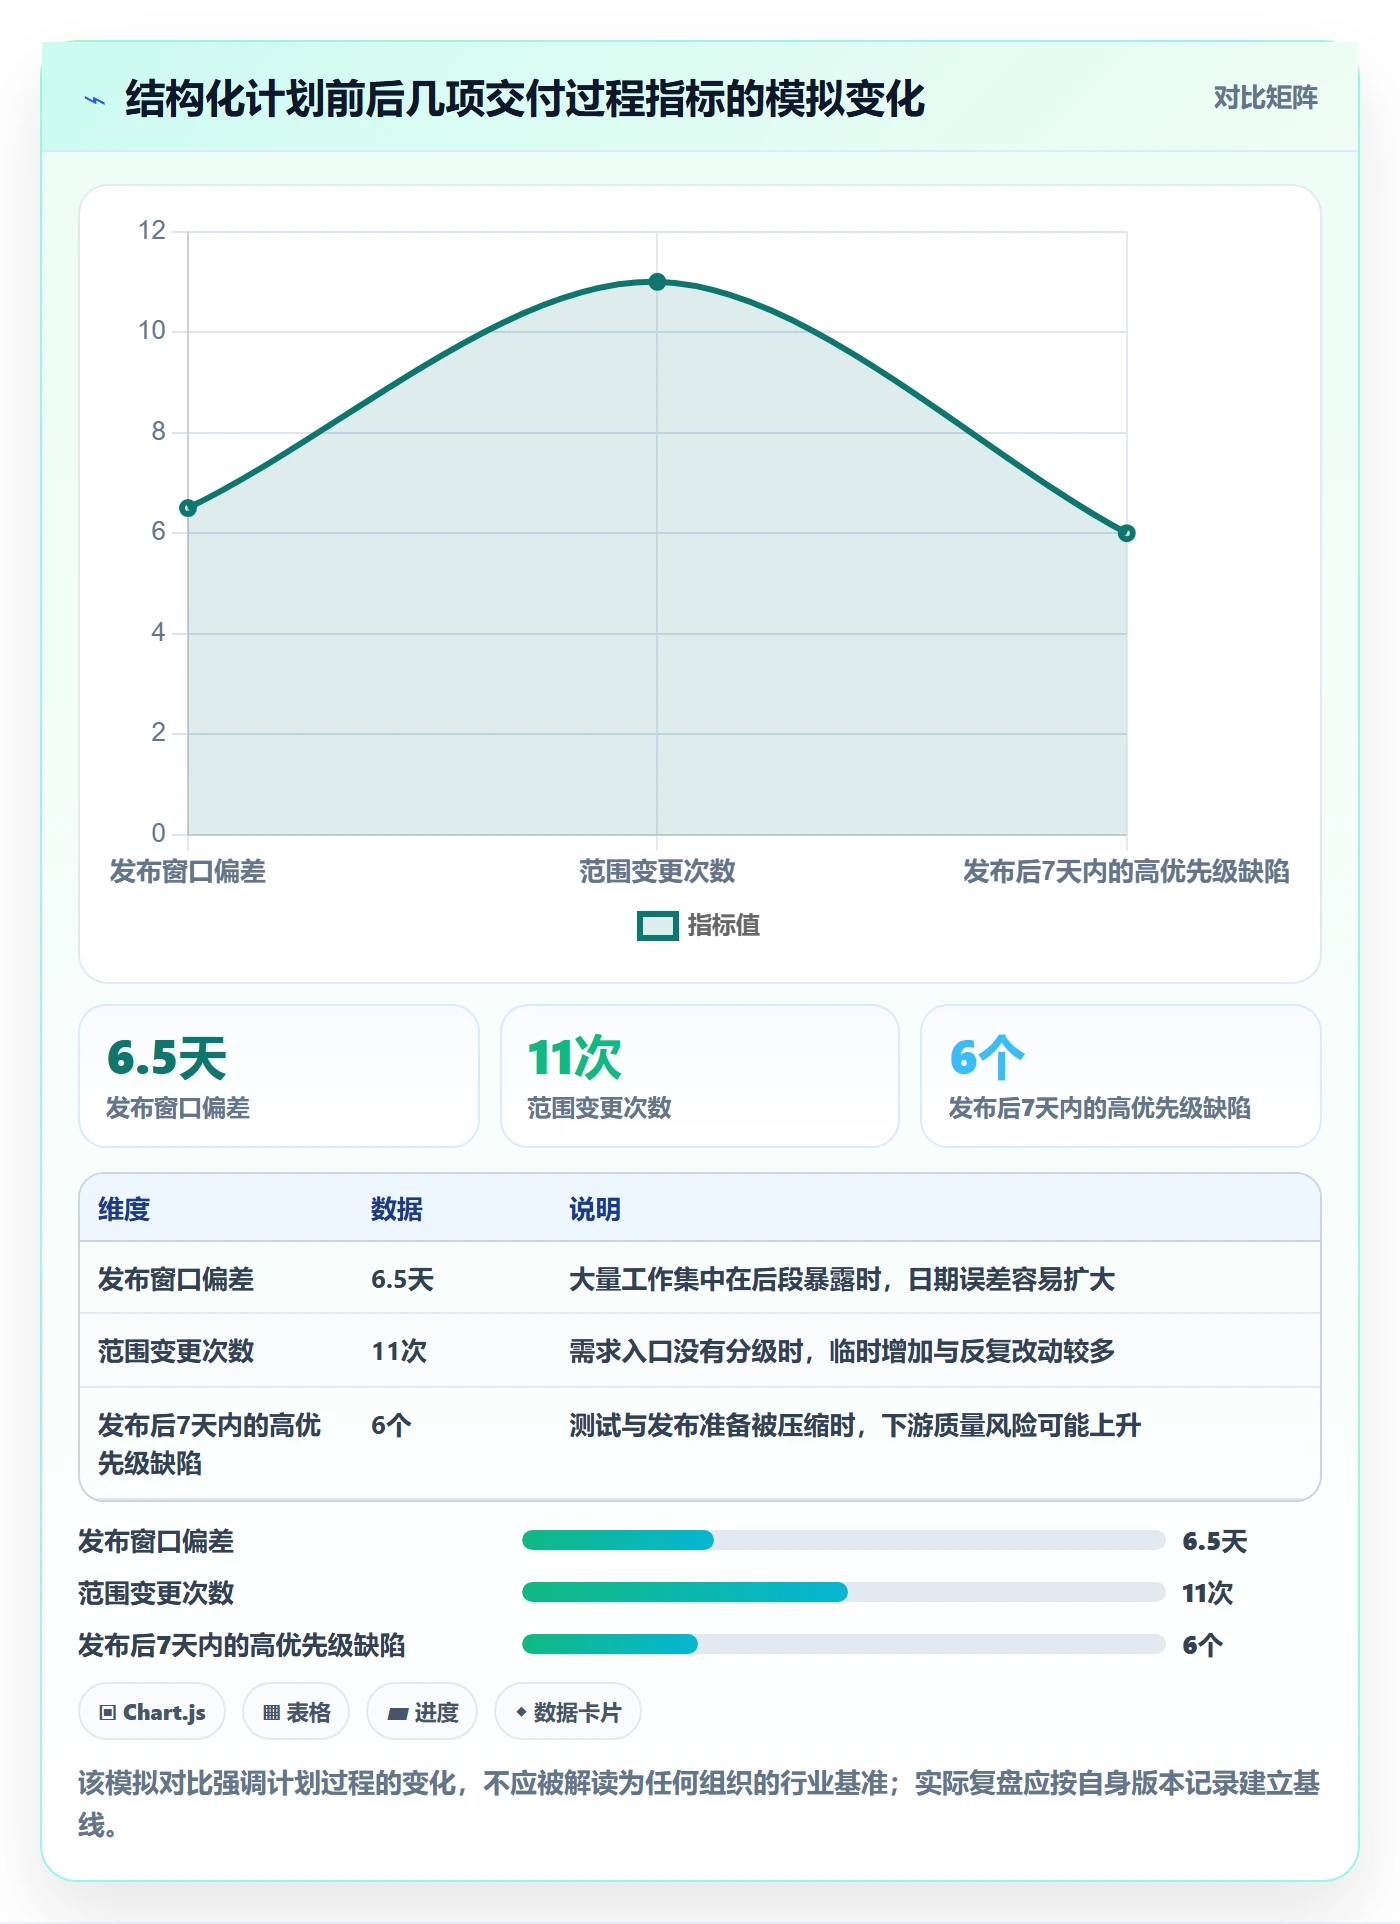Click the y-axis tick label 10

click(x=152, y=331)
